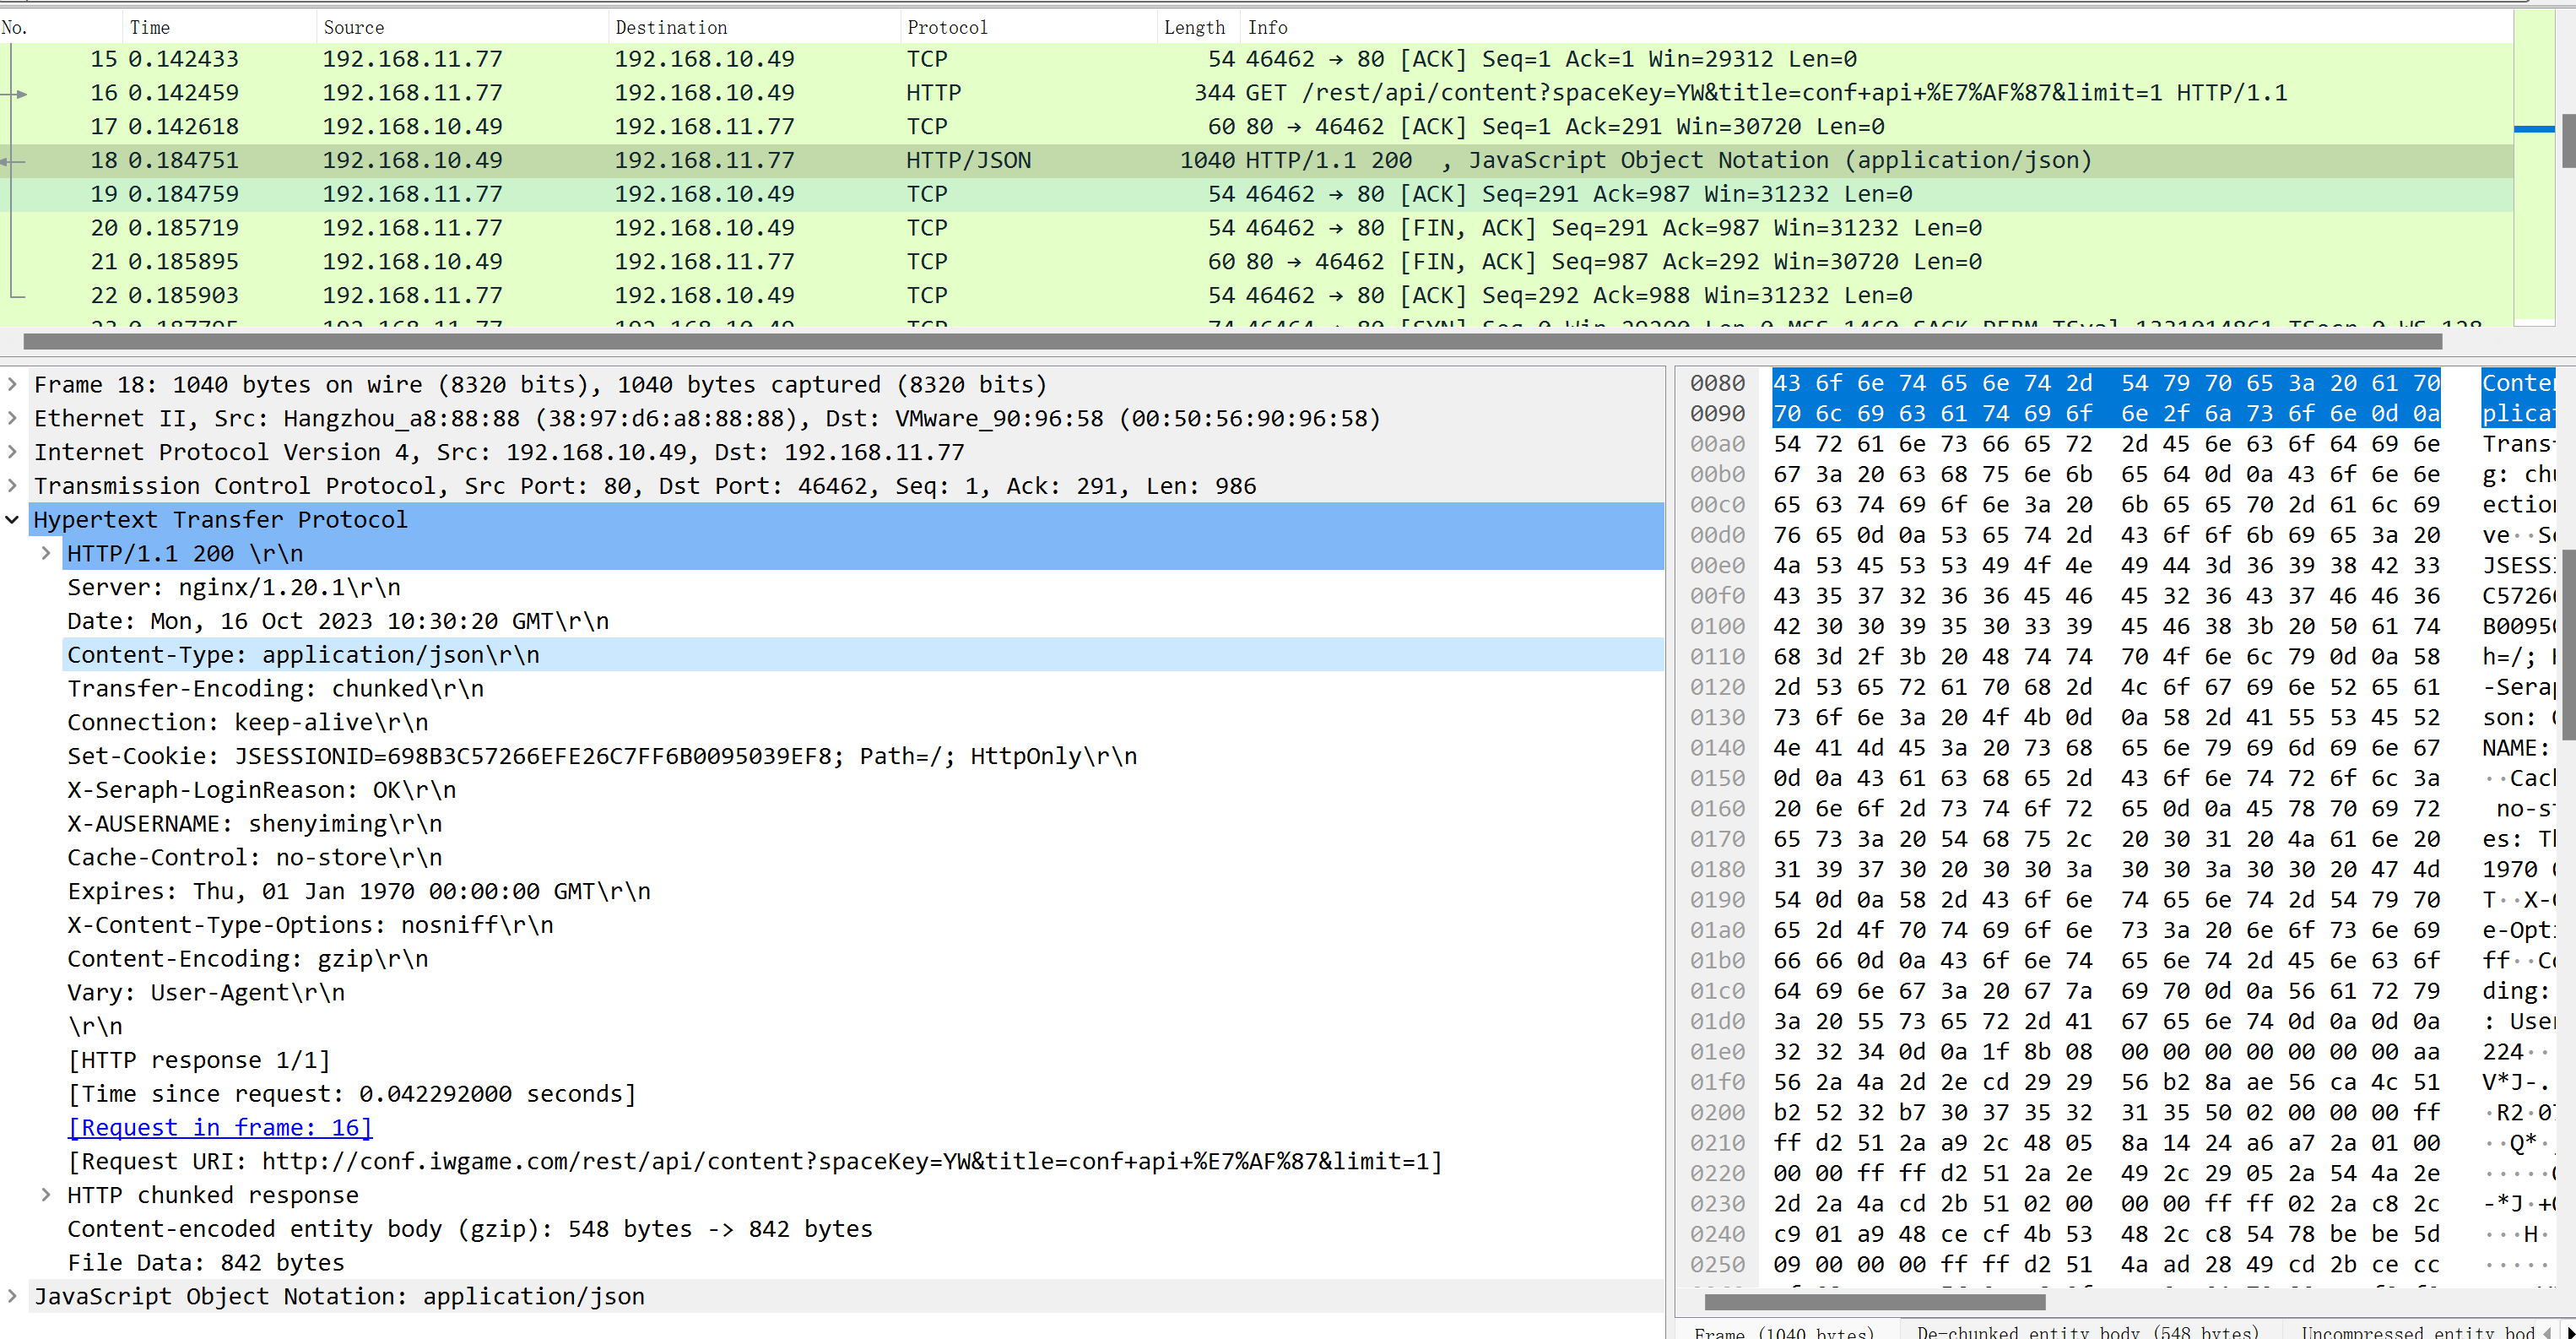
Task: Open the Request in frame: 16 link
Action: [x=220, y=1128]
